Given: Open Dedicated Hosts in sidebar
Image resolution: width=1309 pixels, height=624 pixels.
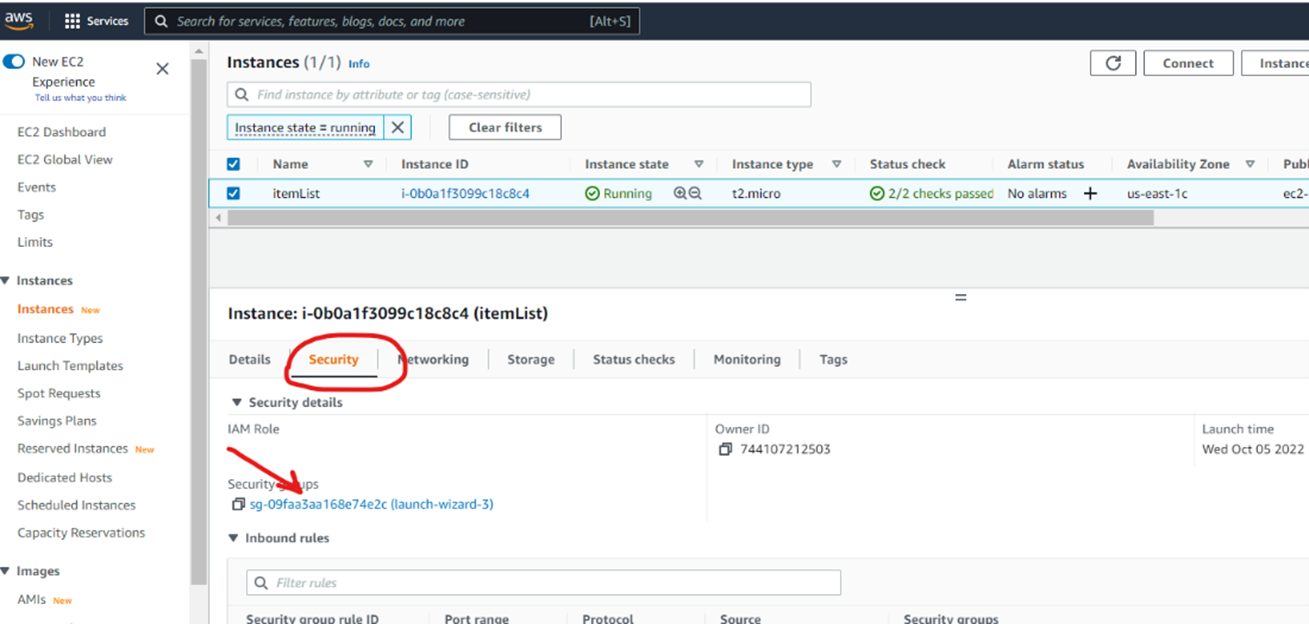Looking at the screenshot, I should [x=65, y=478].
